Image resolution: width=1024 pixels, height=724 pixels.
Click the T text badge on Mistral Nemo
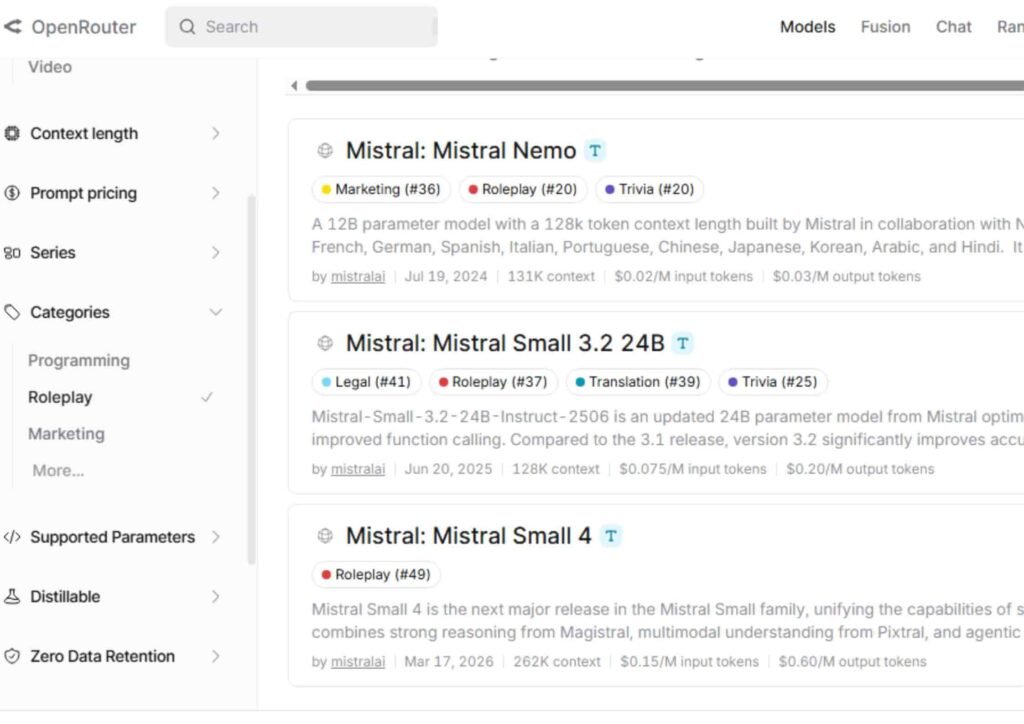595,151
